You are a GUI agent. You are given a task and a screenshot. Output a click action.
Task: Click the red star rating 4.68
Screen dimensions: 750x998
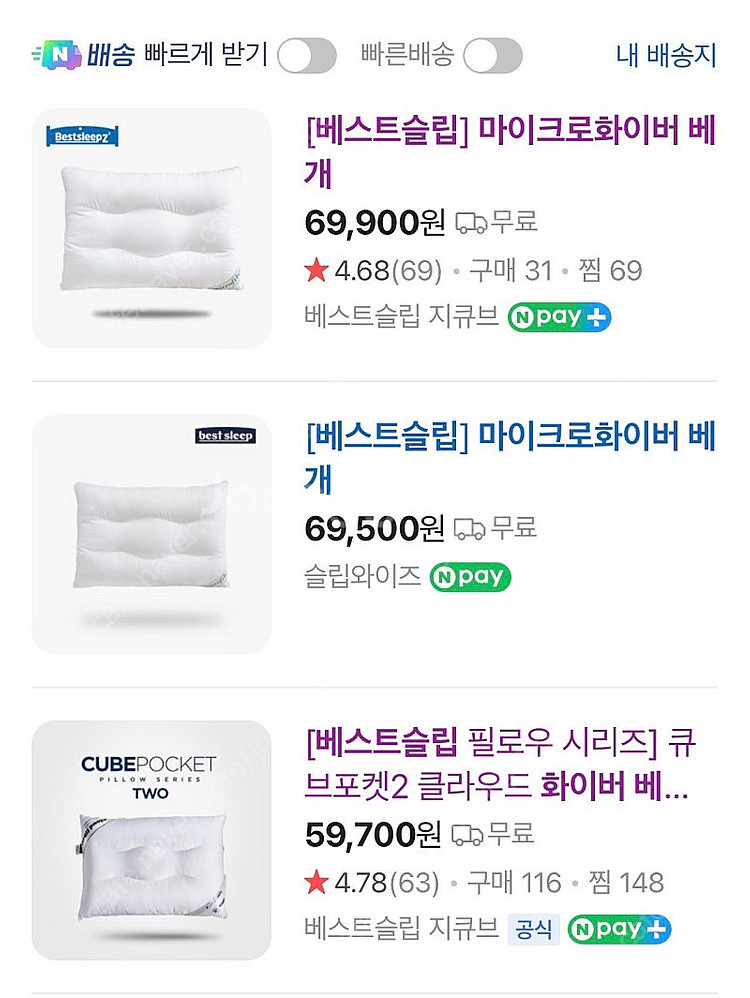point(317,270)
